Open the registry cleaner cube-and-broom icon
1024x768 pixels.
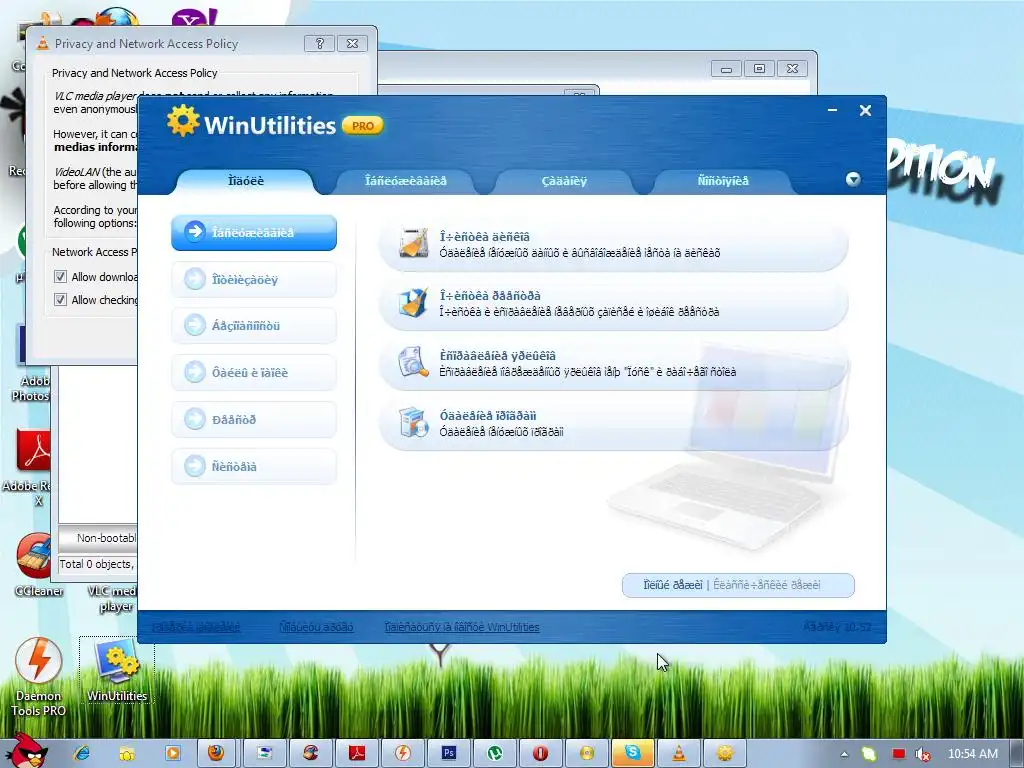tap(414, 302)
